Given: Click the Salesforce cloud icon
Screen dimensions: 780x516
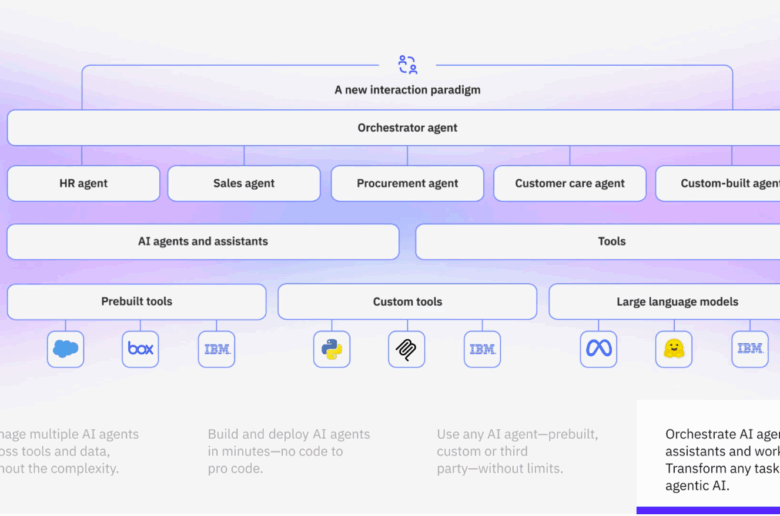Looking at the screenshot, I should 65,349.
